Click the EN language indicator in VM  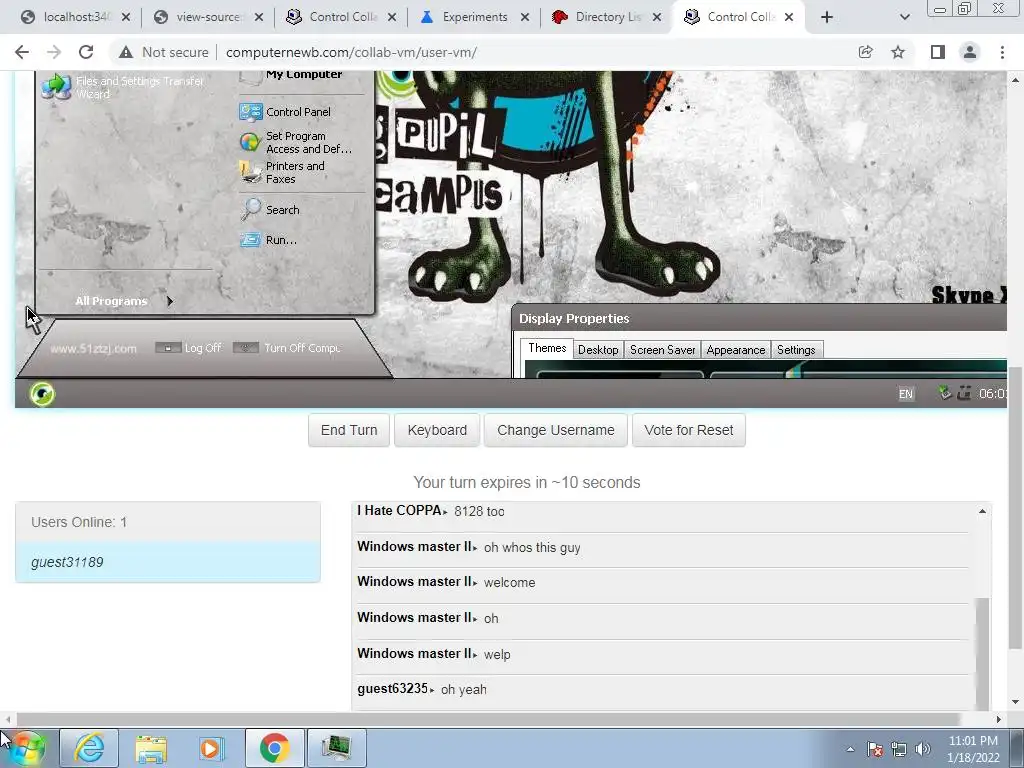[905, 394]
